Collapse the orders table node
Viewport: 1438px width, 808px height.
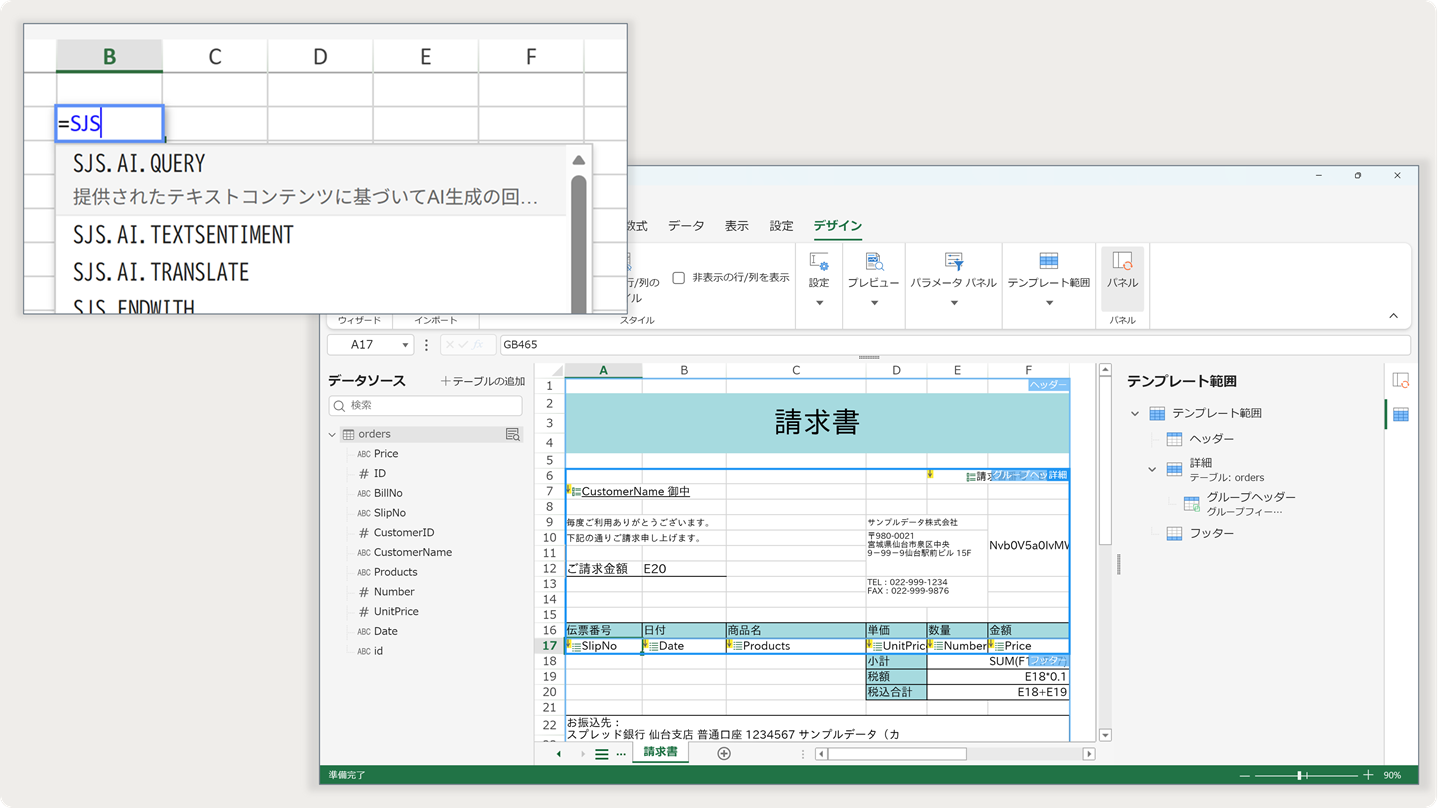click(x=333, y=435)
